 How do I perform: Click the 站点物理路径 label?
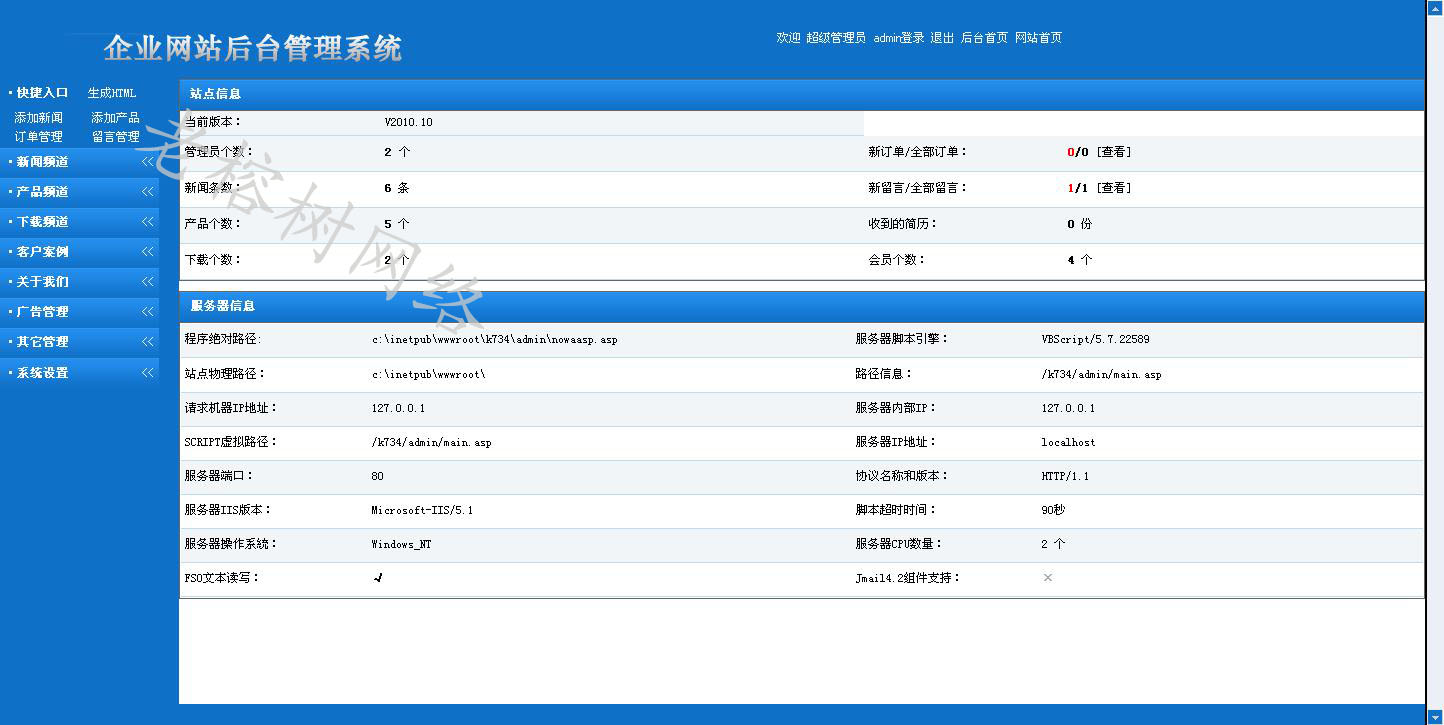pyautogui.click(x=226, y=374)
